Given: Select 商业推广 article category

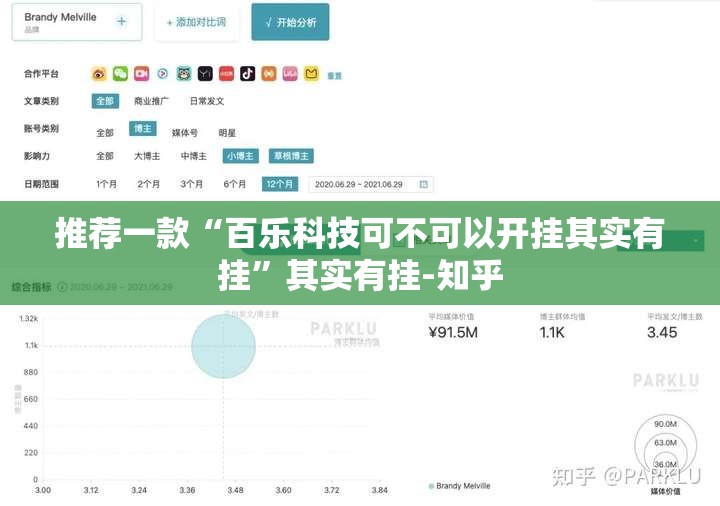Looking at the screenshot, I should (151, 101).
